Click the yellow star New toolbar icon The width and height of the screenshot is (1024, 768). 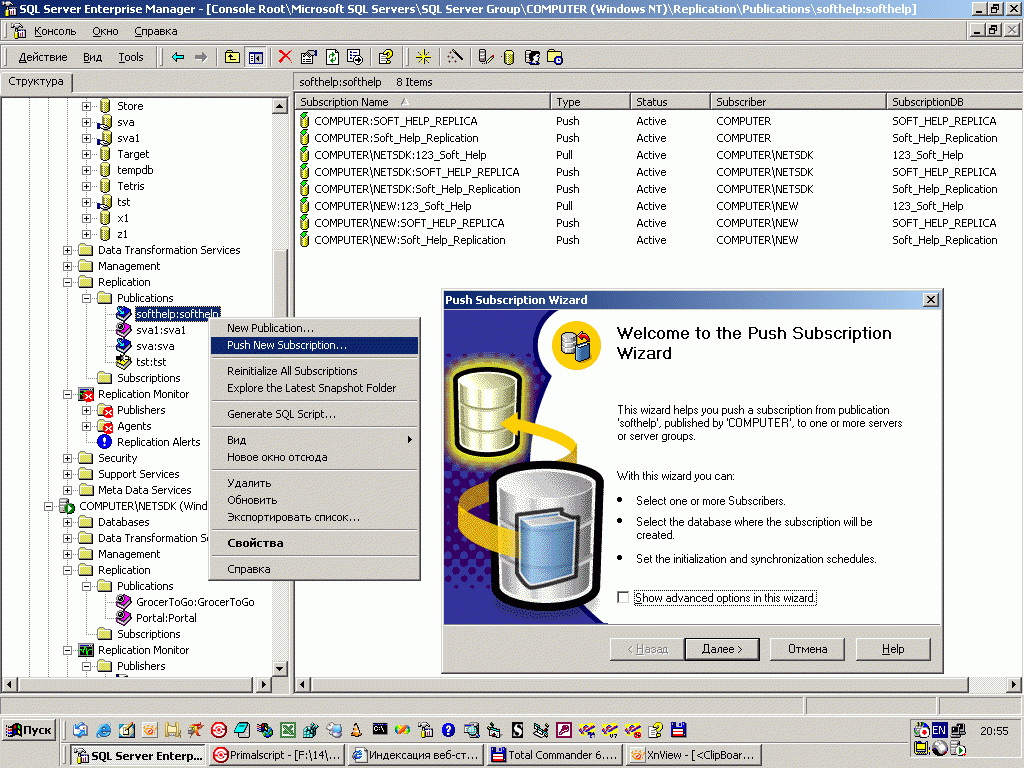pos(423,57)
